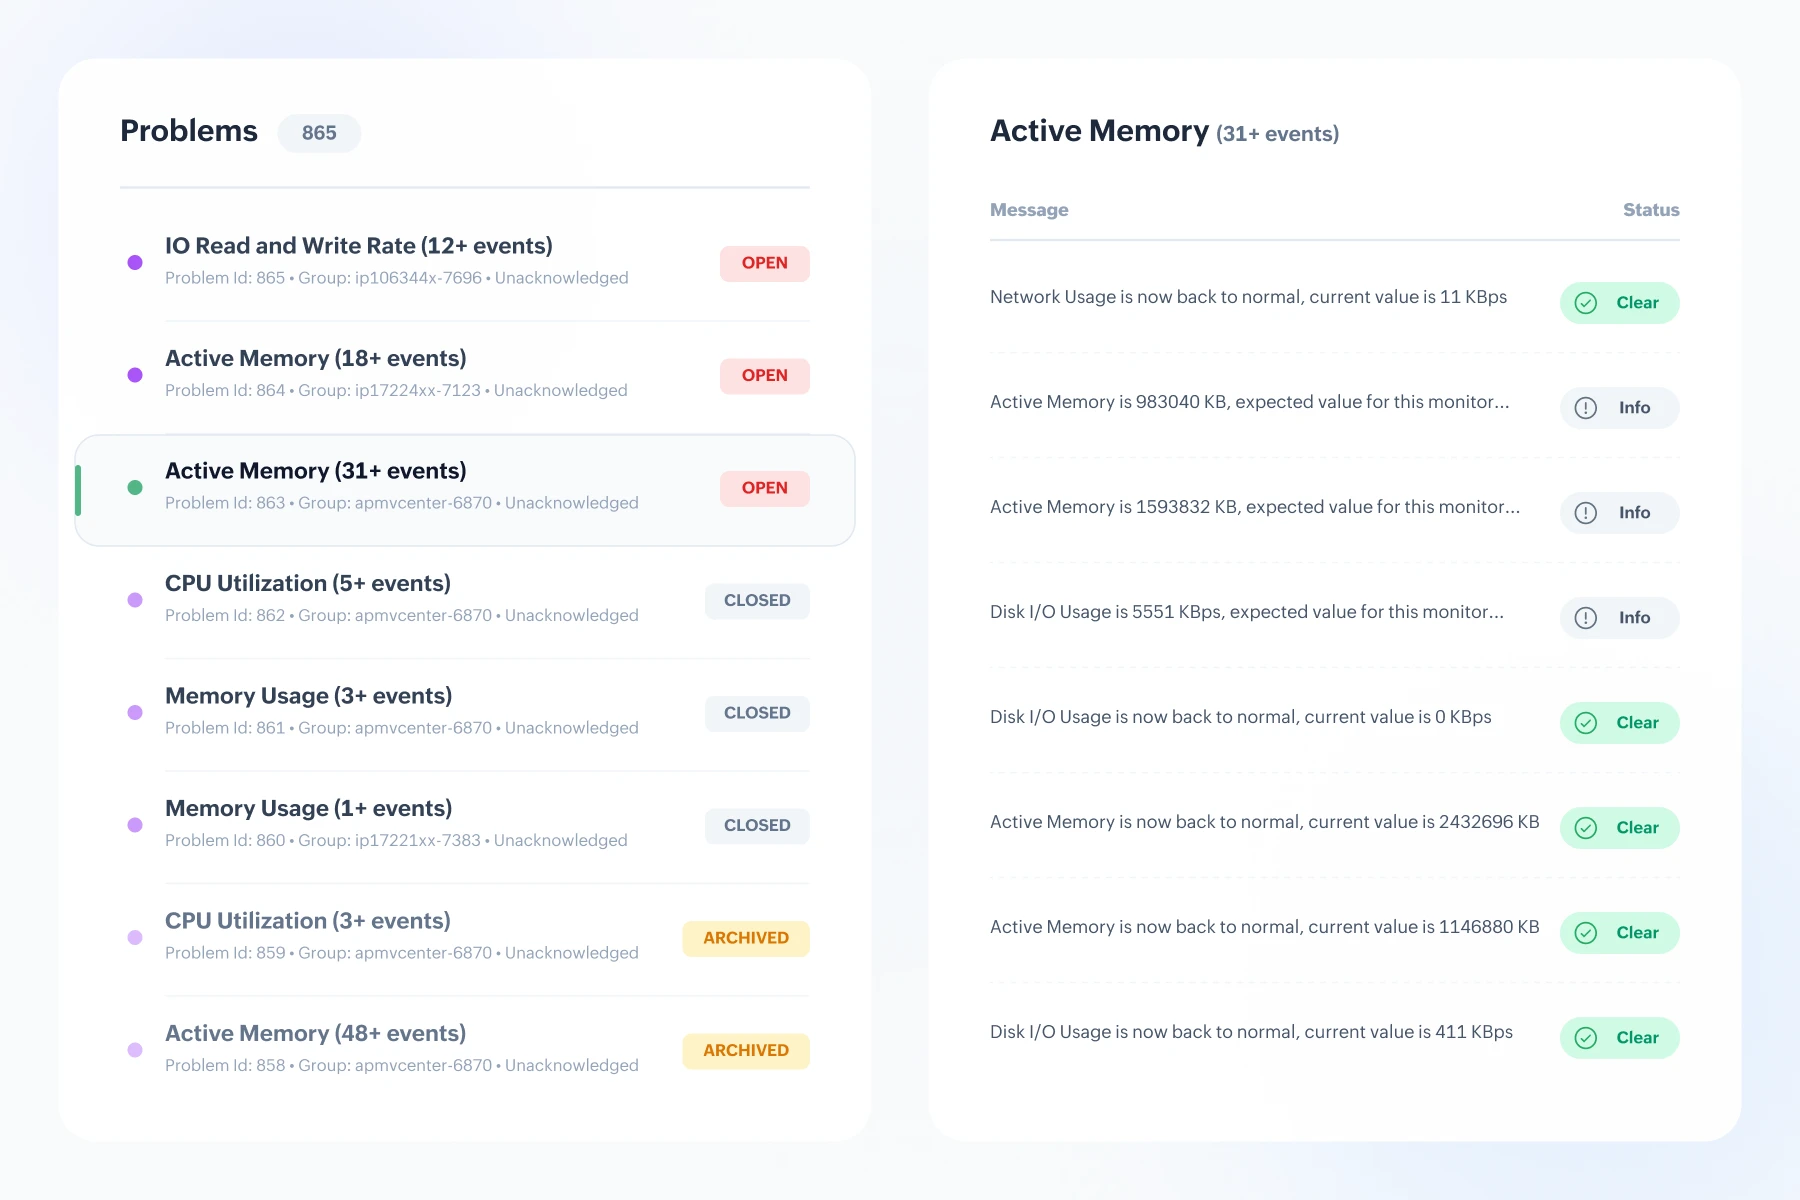Select message 'Disk I/O Usage... current value is 0 KBps'

[x=1241, y=717]
